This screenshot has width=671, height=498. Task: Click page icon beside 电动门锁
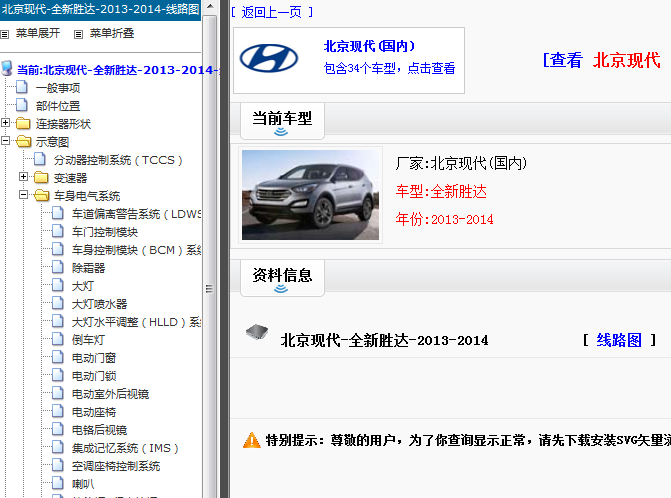58,375
